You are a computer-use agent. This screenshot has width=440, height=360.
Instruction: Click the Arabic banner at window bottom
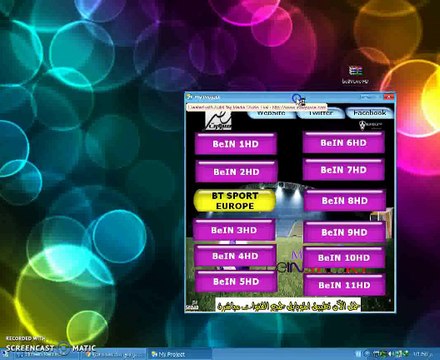(x=288, y=304)
